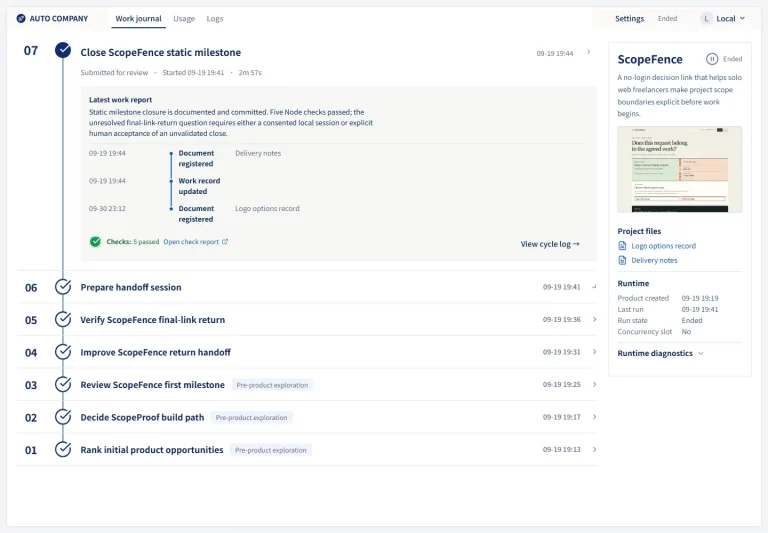This screenshot has width=768, height=533.
Task: Click the L avatar icon next to Local
Action: point(706,19)
